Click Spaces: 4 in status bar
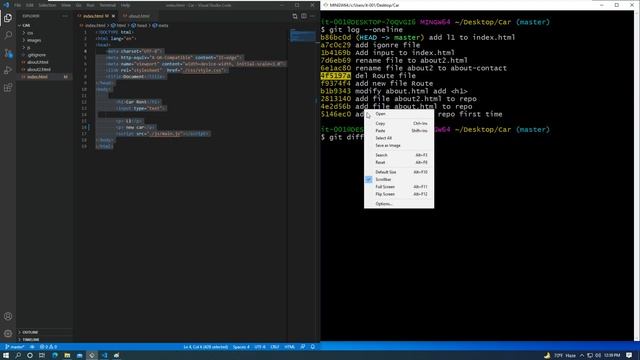Screen dimensions: 640x360 pos(241,347)
